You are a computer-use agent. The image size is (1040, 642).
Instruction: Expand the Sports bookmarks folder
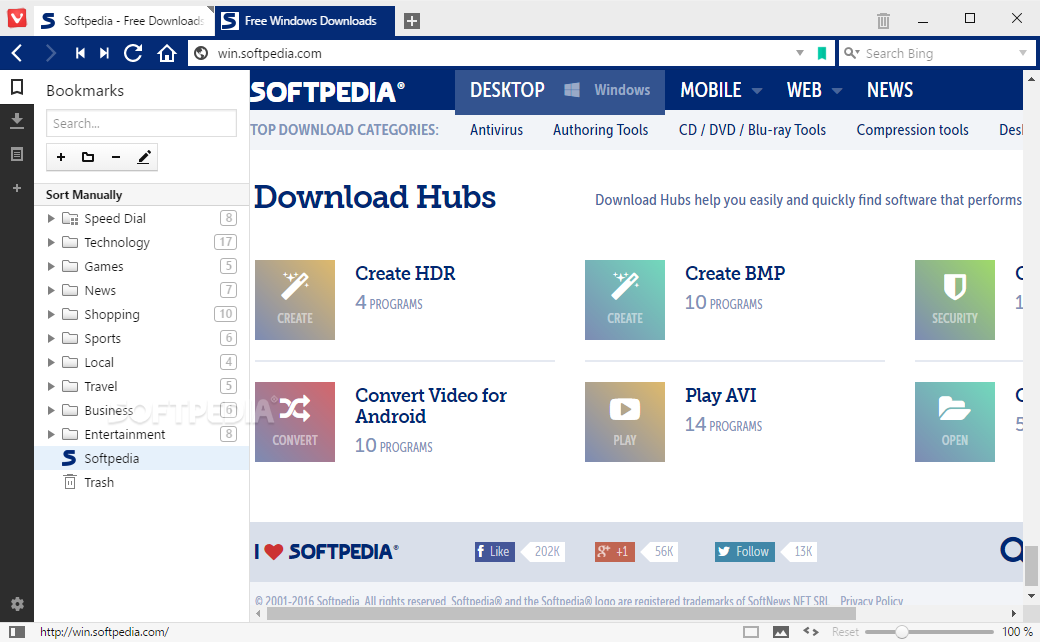click(51, 338)
